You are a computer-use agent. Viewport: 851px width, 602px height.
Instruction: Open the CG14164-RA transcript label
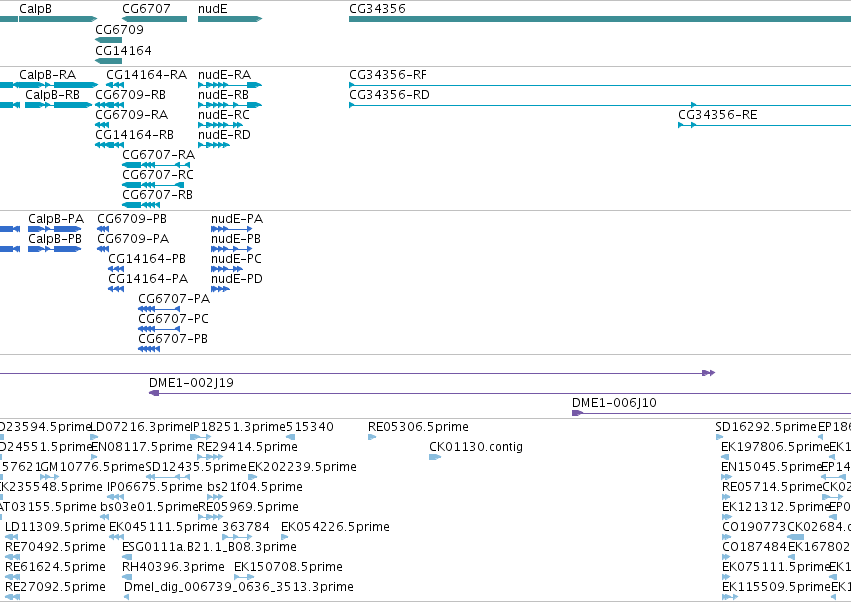point(147,74)
